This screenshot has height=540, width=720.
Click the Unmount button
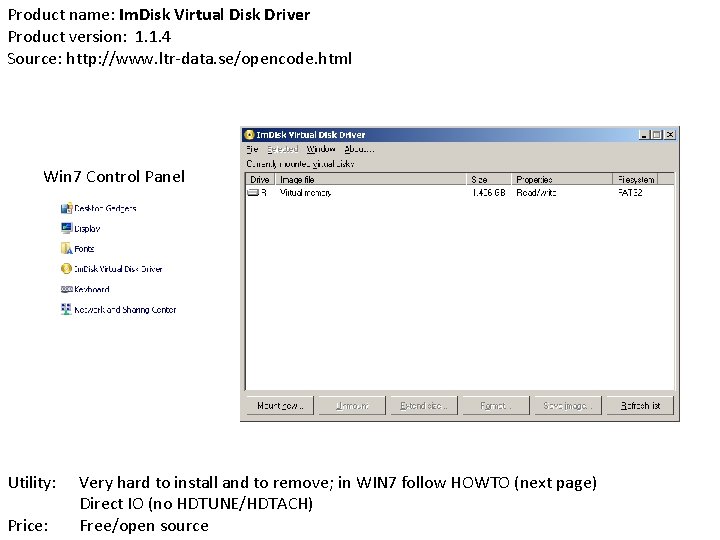(352, 405)
